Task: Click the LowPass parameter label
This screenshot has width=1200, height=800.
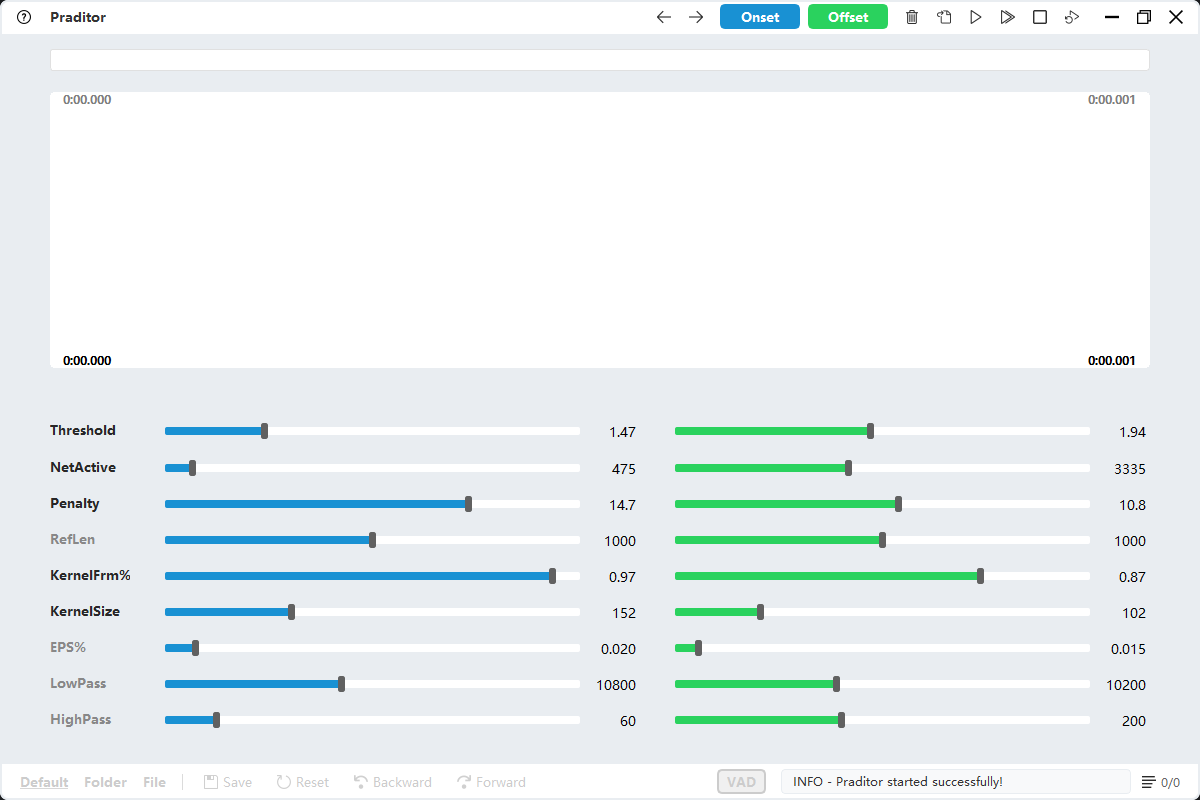Action: pos(78,683)
